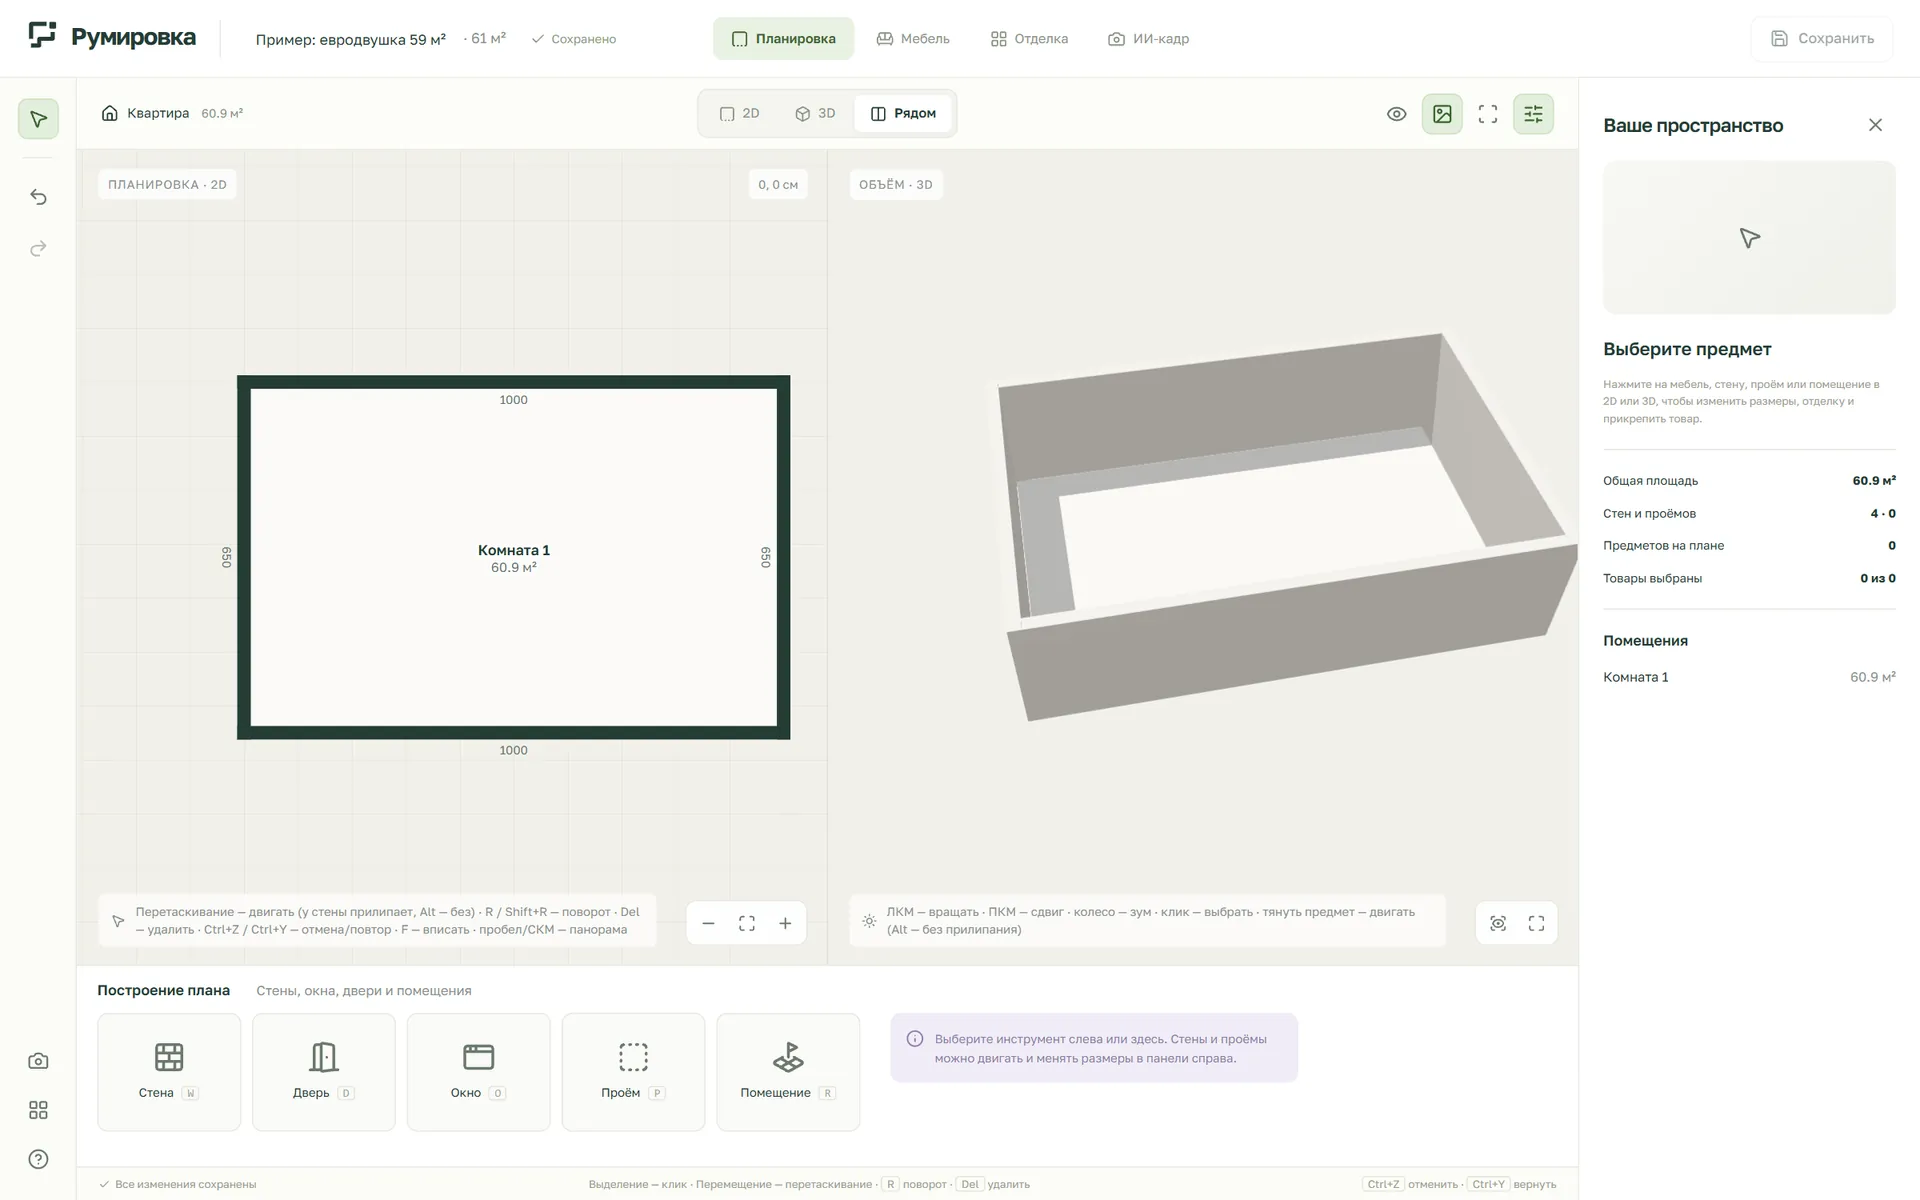
Task: Select the cursor selection tool in left sidebar
Action: [x=38, y=119]
